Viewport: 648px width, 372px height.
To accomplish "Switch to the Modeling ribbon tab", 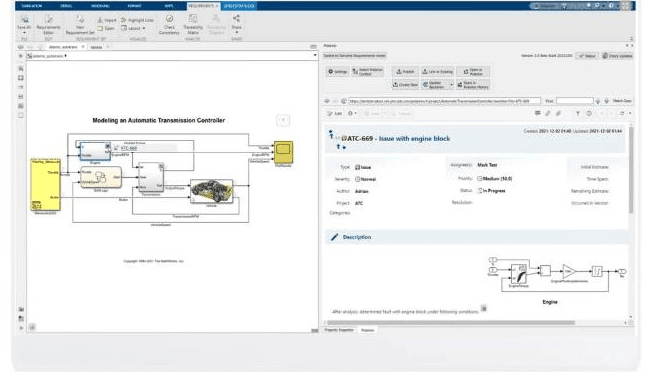I will tap(100, 6).
